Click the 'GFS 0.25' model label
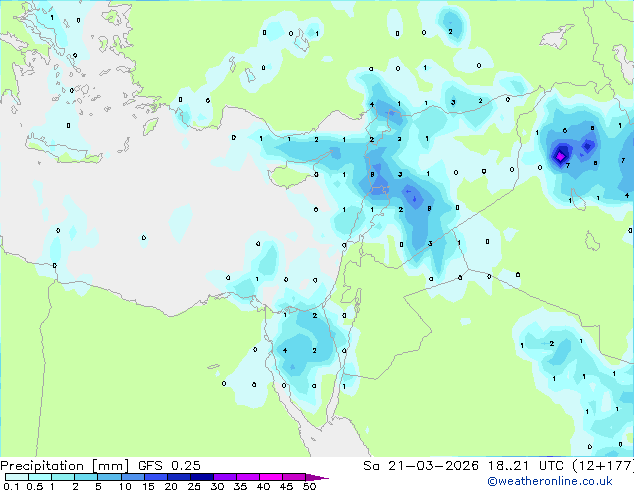This screenshot has height=490, width=634. 169,466
